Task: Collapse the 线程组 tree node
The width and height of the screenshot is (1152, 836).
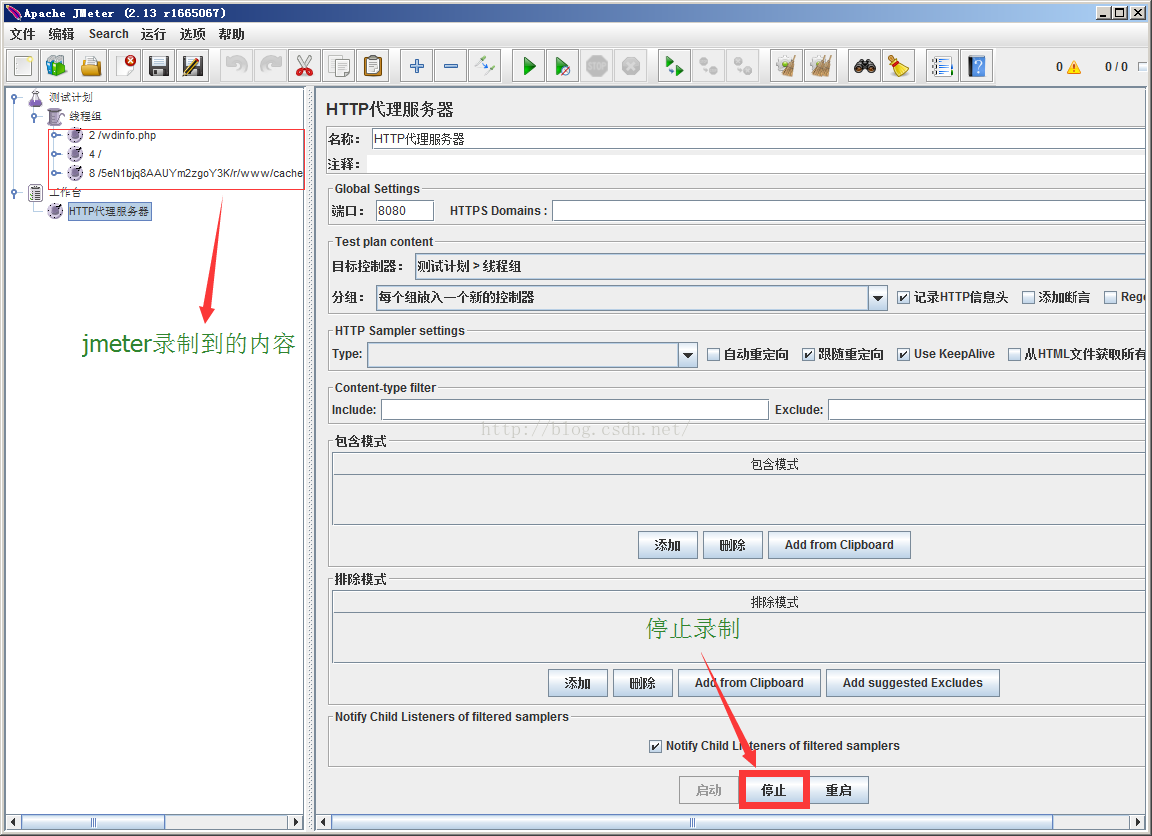Action: [34, 117]
